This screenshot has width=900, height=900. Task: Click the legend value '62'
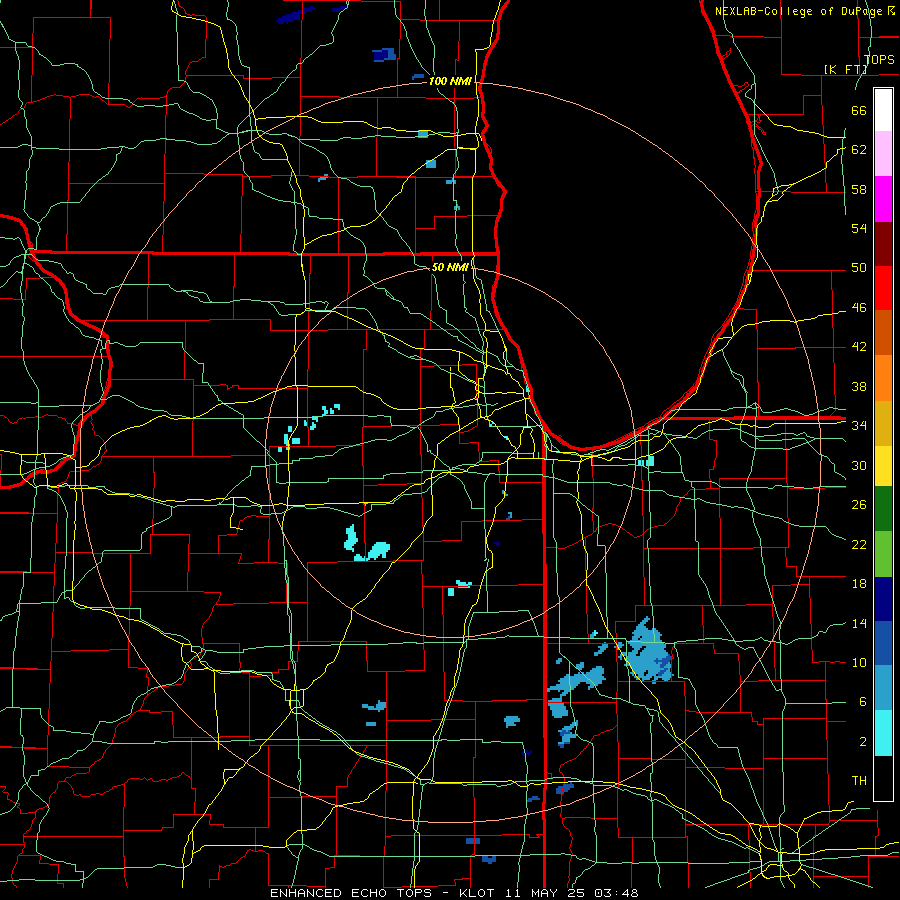click(x=859, y=150)
